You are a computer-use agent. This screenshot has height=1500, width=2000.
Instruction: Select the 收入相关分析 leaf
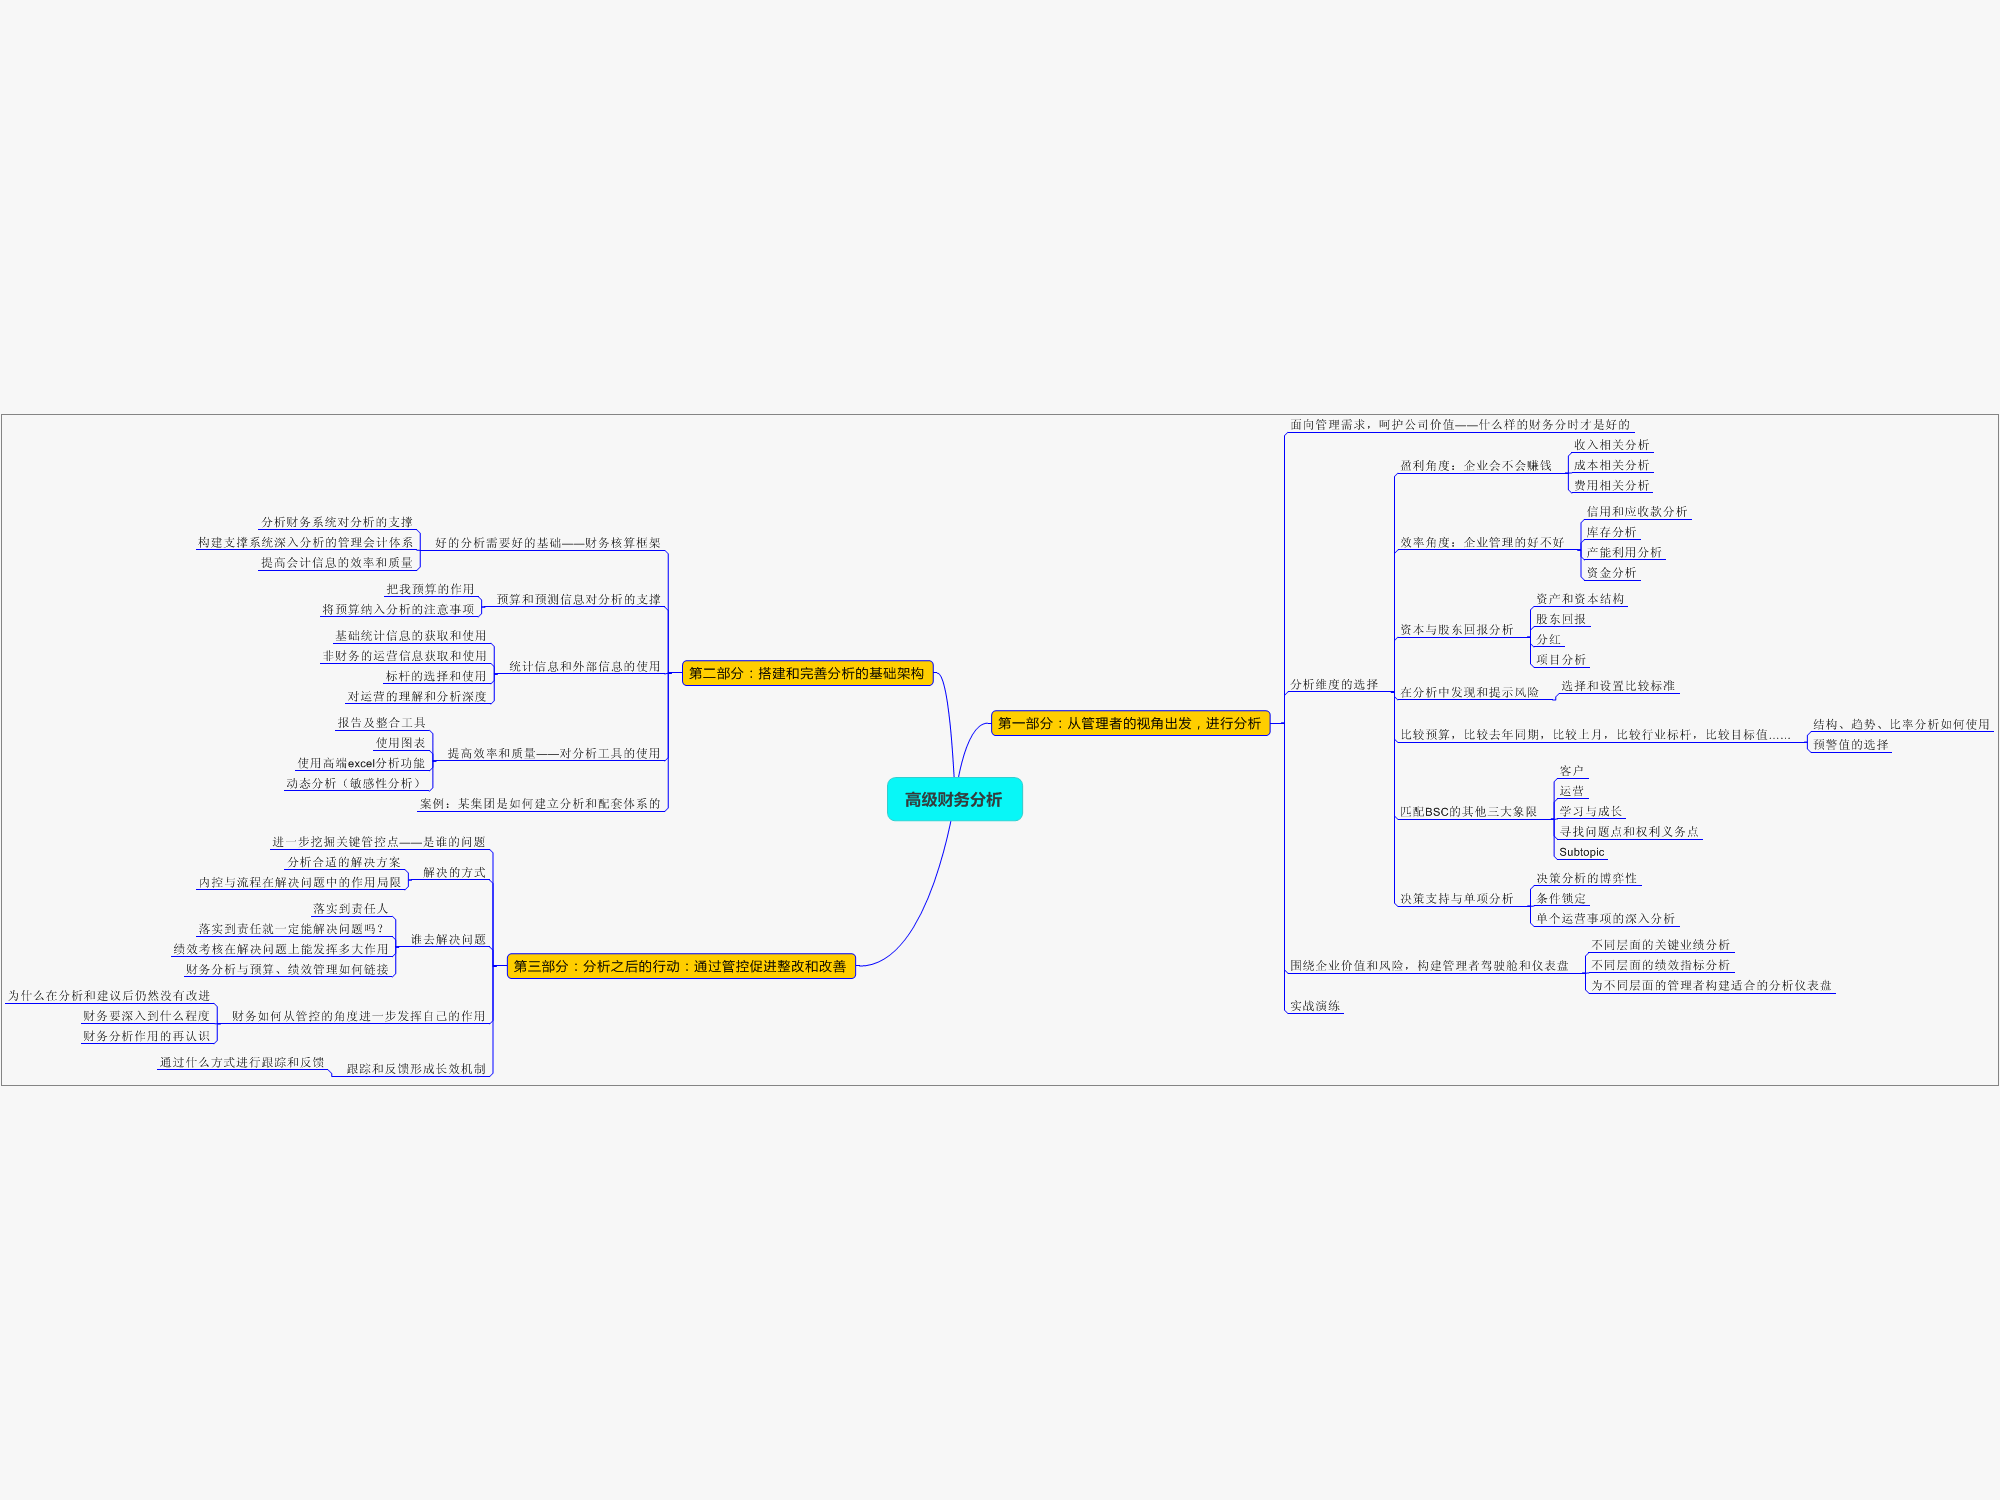[x=1611, y=445]
